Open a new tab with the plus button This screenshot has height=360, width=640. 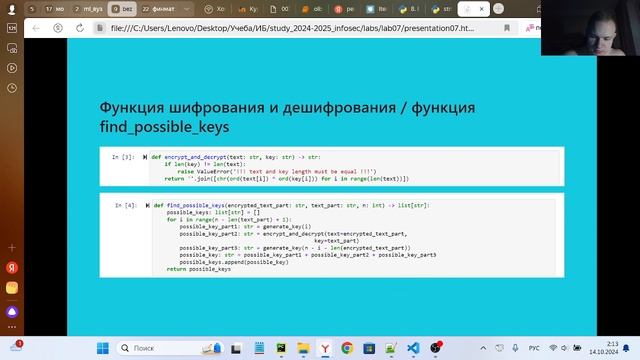tap(498, 9)
